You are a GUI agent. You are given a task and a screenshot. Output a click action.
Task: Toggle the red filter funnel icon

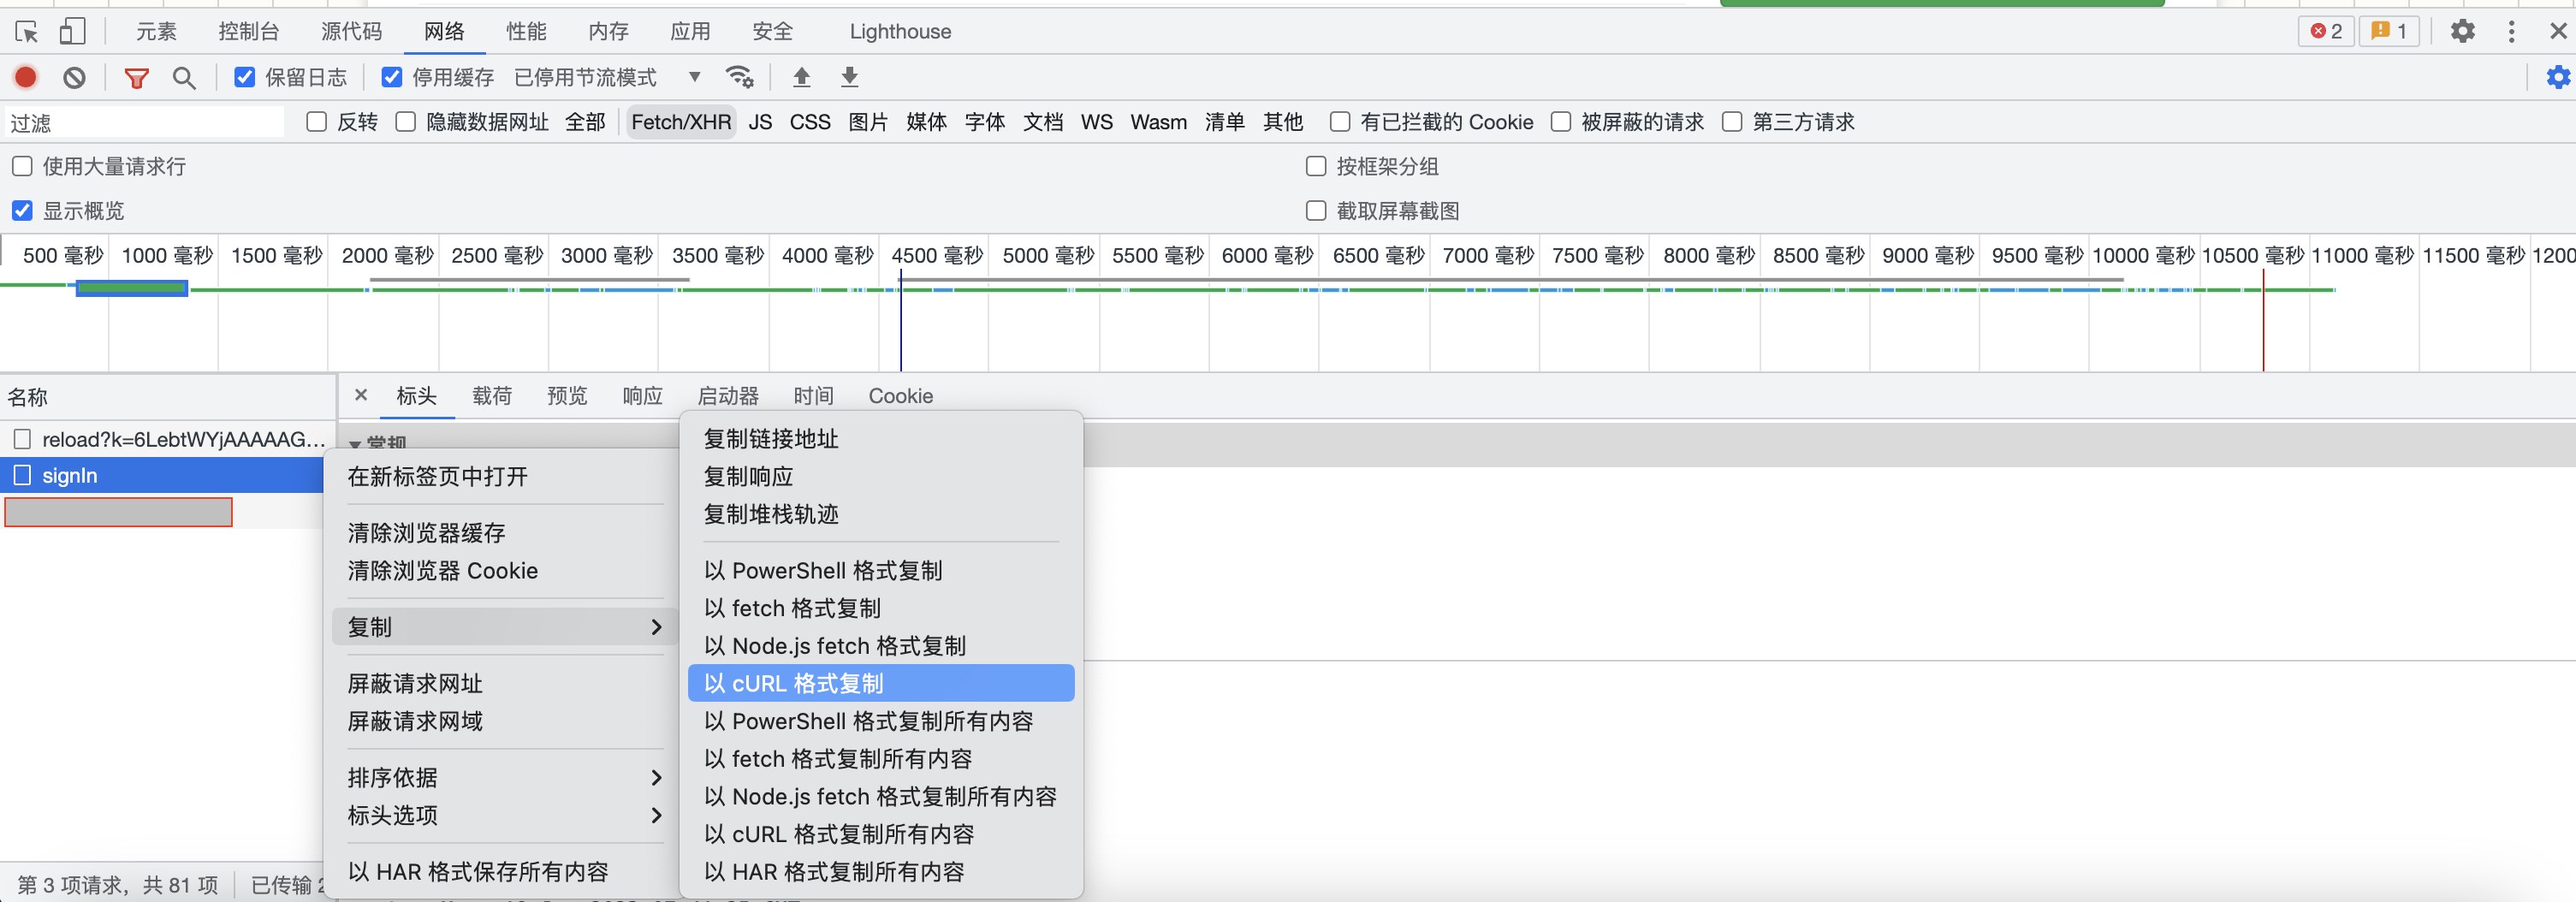point(136,77)
